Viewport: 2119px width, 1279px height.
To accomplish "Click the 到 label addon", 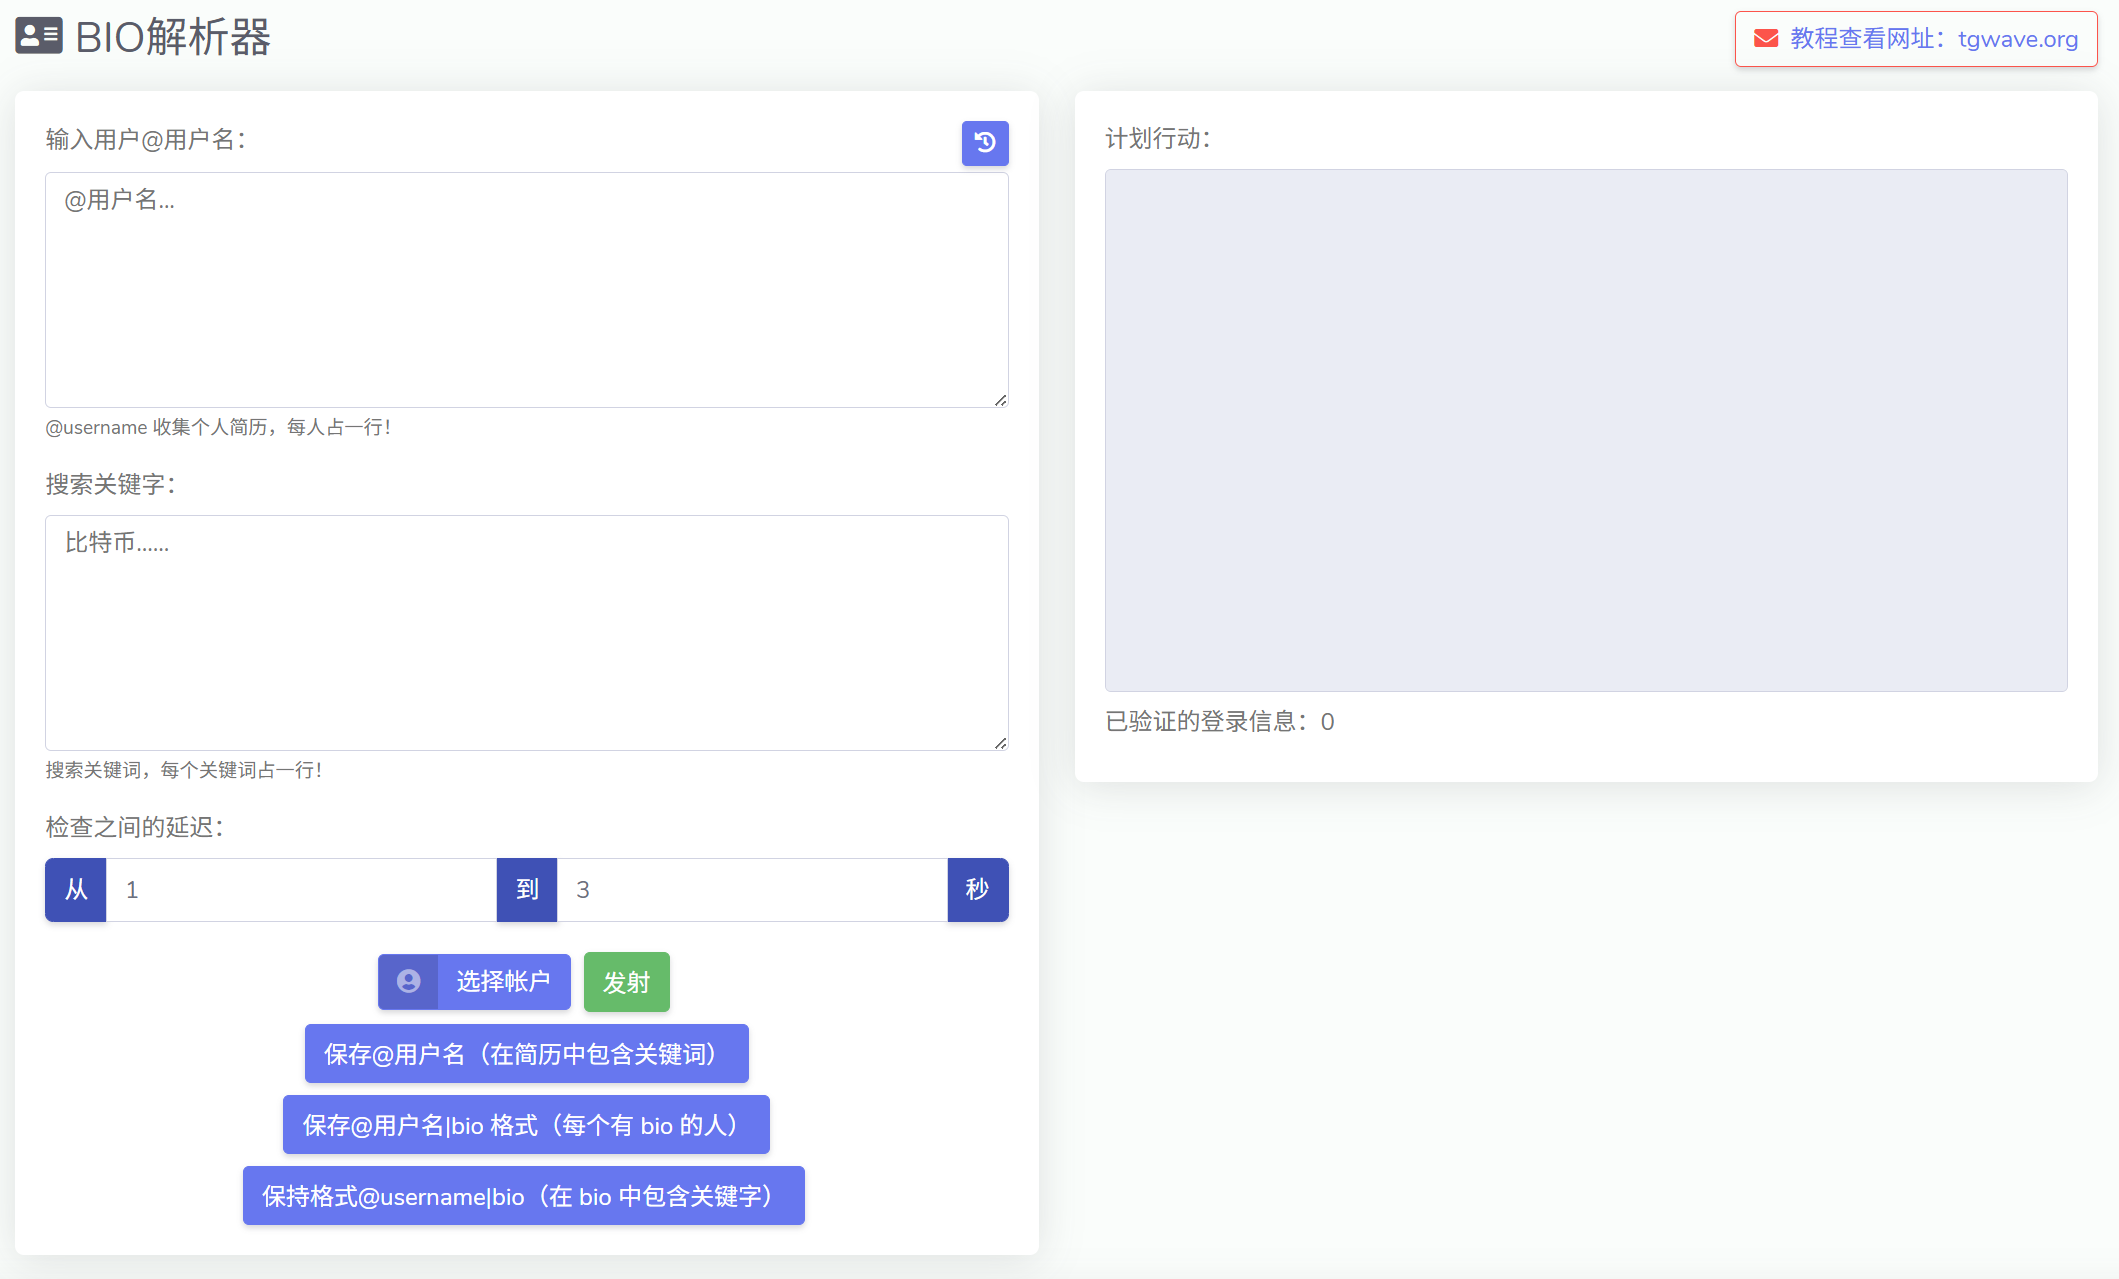I will point(527,890).
